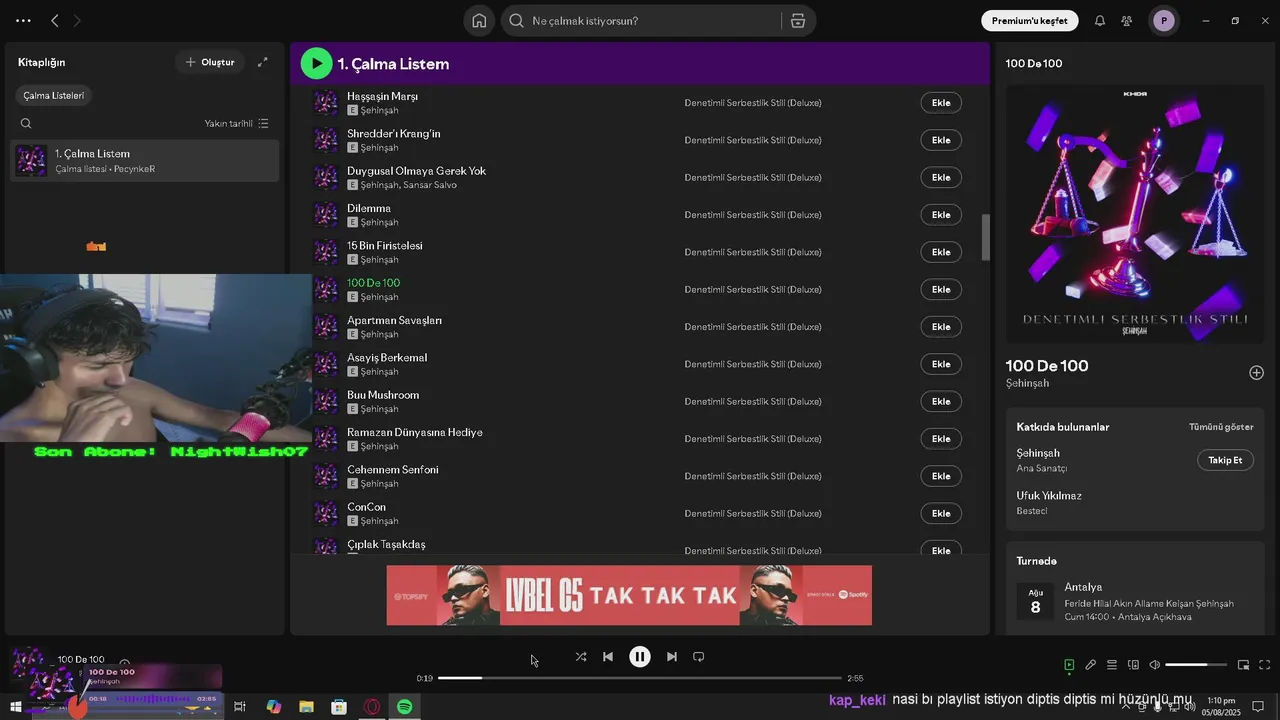Navigate forward with the right arrow

pyautogui.click(x=78, y=21)
